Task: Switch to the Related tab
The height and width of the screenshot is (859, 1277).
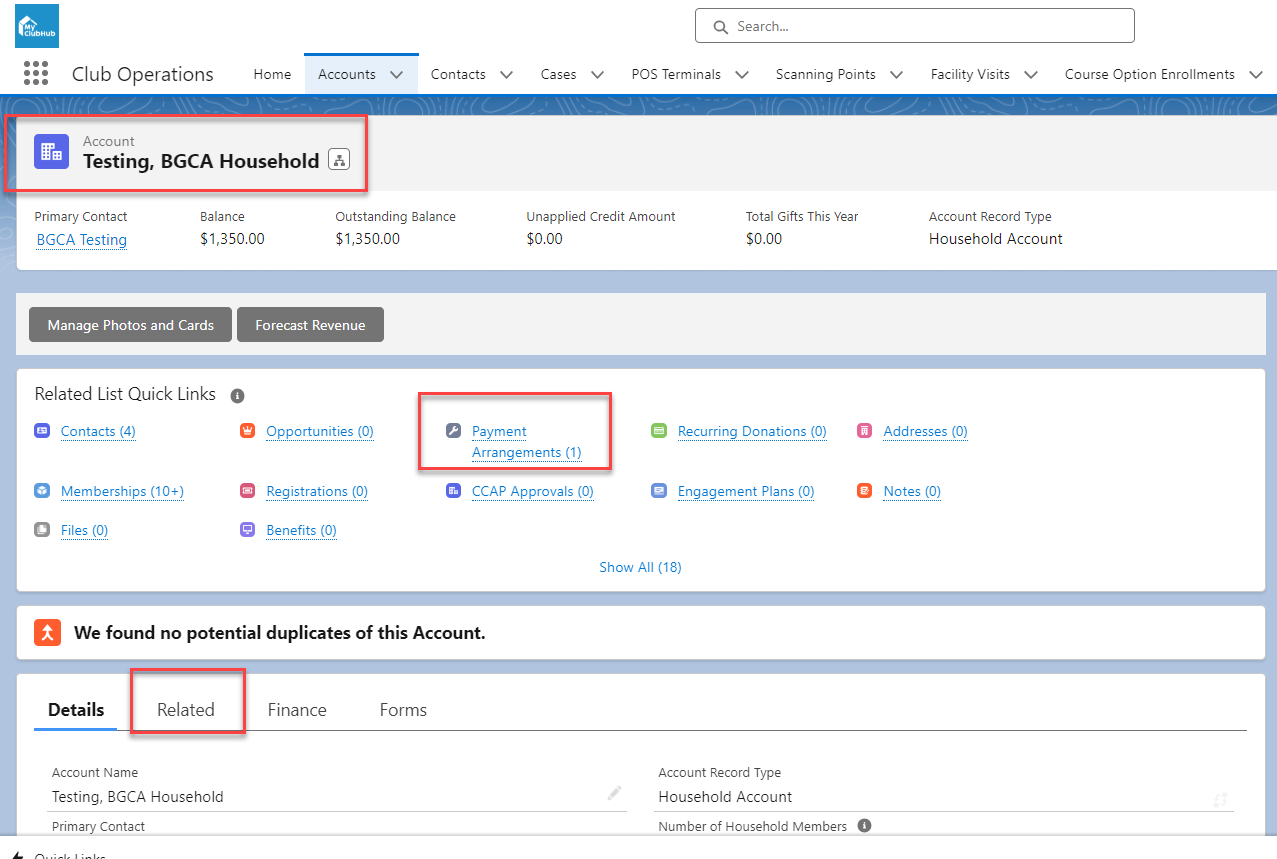Action: click(x=186, y=710)
